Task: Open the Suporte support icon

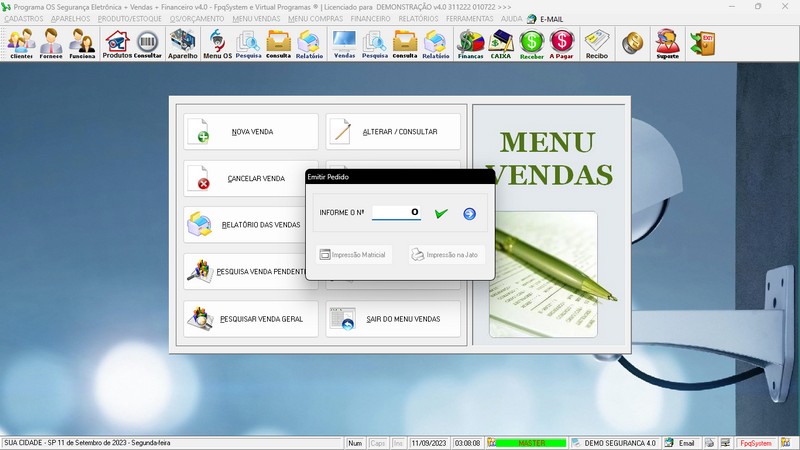Action: [667, 44]
